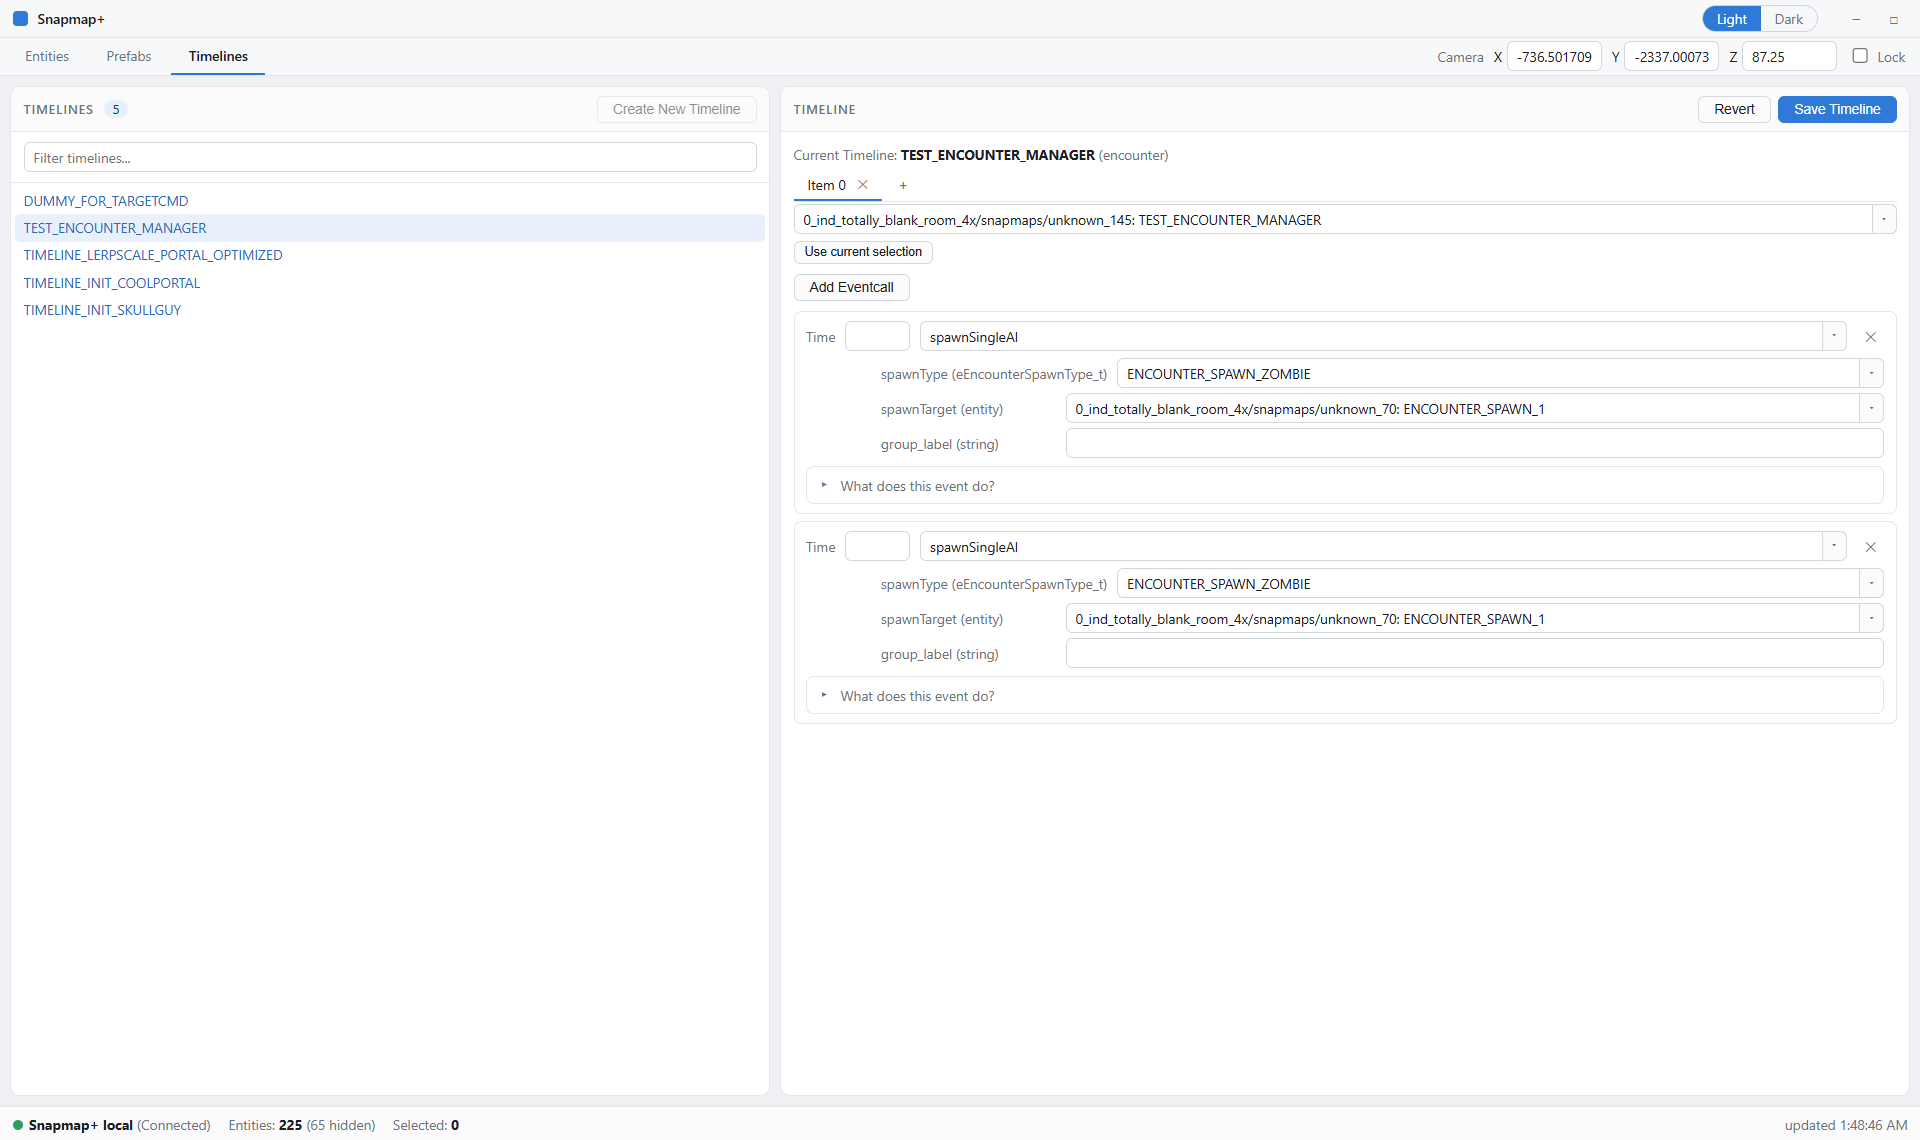Viewport: 1920px width, 1140px height.
Task: Switch to the Entities tab
Action: tap(47, 56)
